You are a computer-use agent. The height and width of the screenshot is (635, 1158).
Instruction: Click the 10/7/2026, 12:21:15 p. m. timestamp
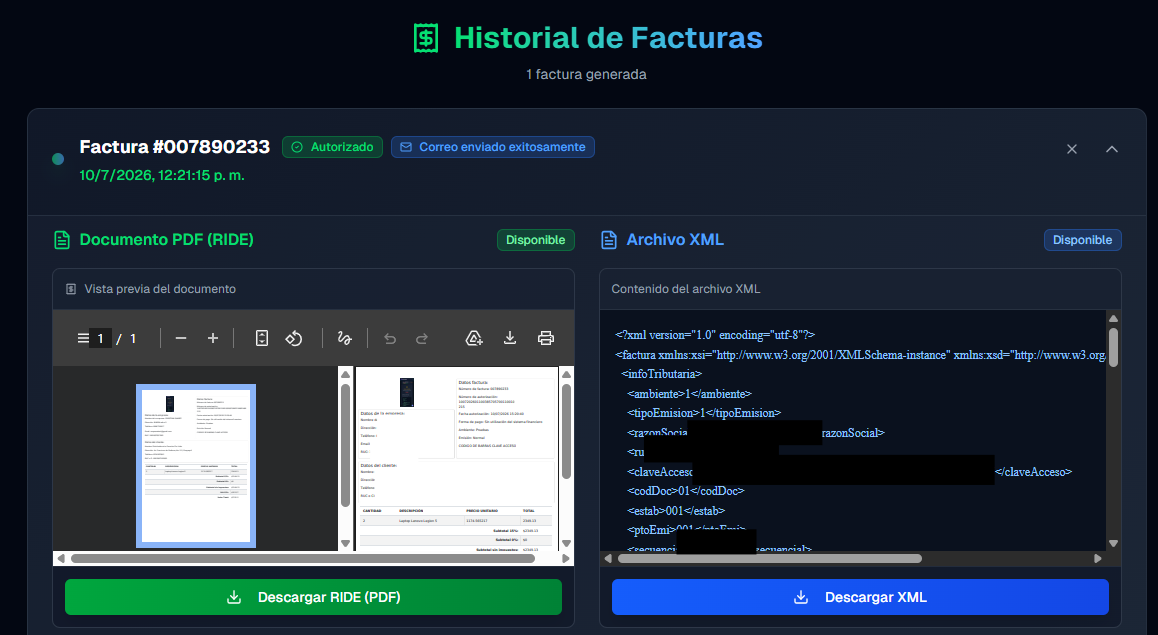click(162, 176)
